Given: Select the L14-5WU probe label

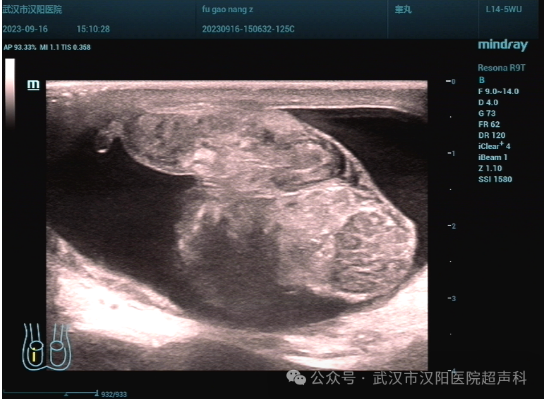Looking at the screenshot, I should 503,9.
